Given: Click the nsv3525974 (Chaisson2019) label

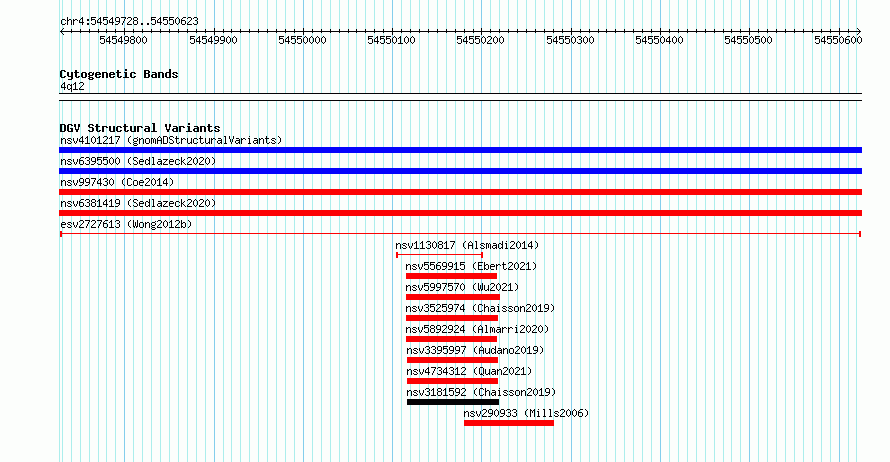Looking at the screenshot, I should [480, 308].
